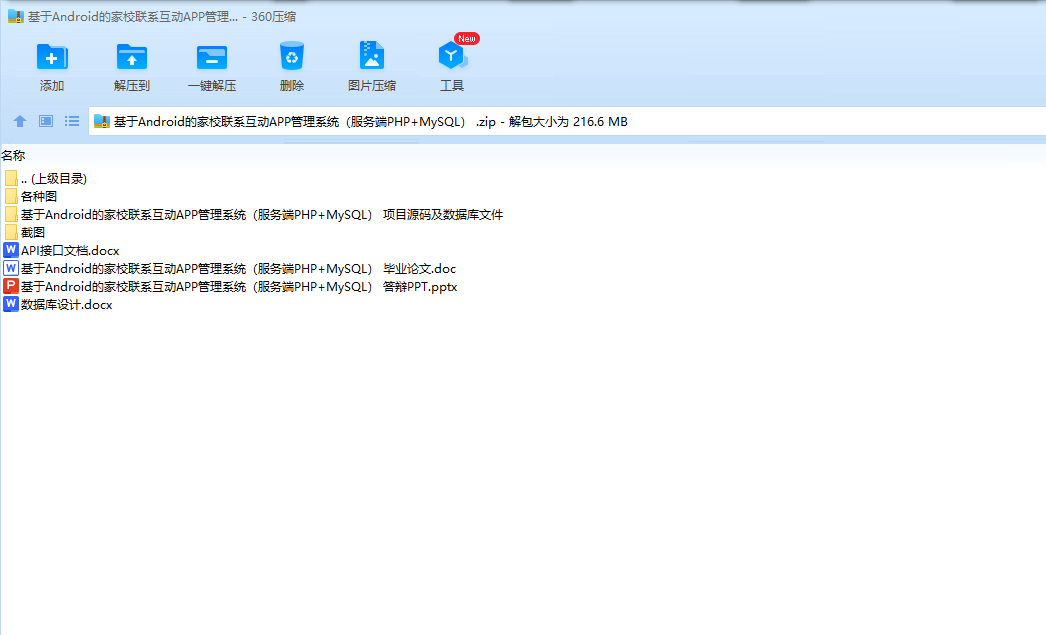The width and height of the screenshot is (1046, 635).
Task: Select file name ending 答辩PPT.pptx
Action: [239, 287]
